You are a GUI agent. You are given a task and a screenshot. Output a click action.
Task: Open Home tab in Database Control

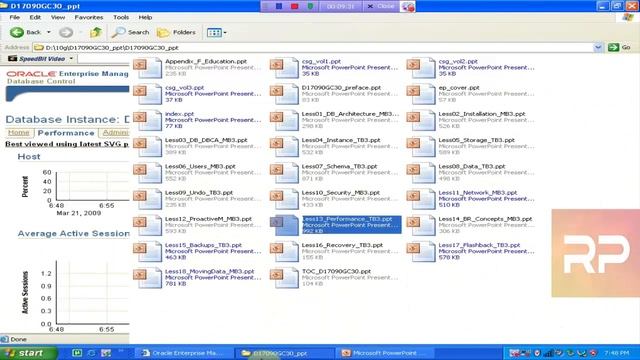point(19,133)
